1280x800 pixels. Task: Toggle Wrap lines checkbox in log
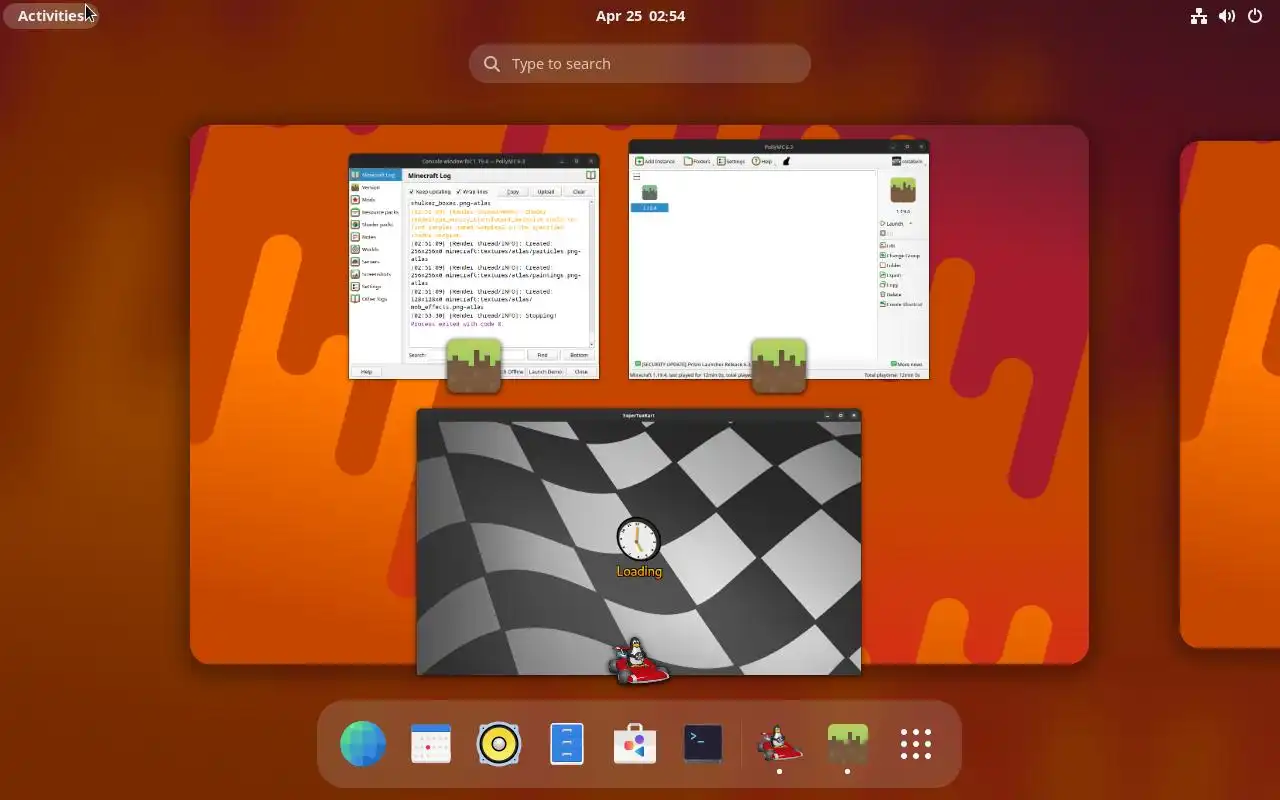pyautogui.click(x=472, y=191)
